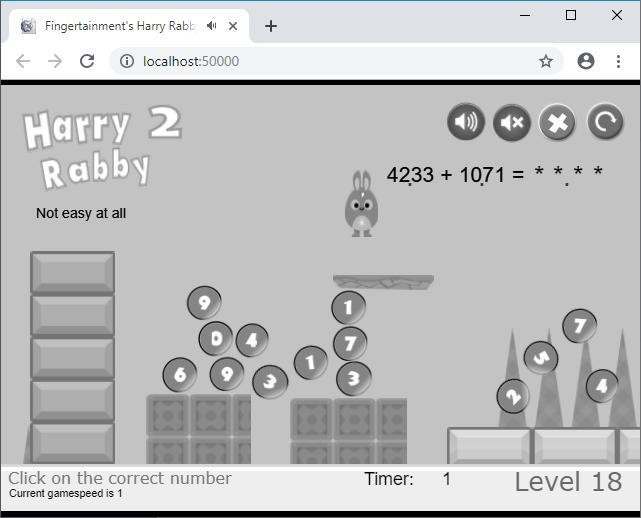Restart level with circular arrow button
Screen dimensions: 641x518
605,121
